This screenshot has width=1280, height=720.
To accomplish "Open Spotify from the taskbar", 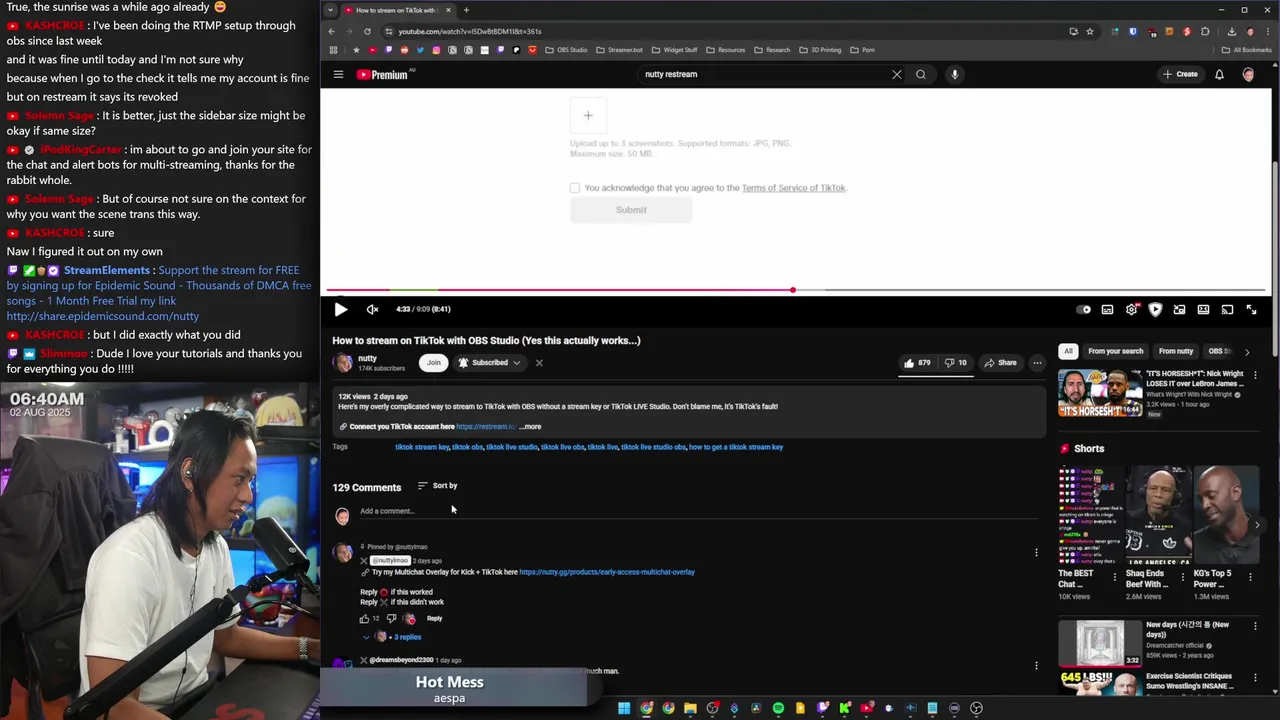I will coord(778,708).
